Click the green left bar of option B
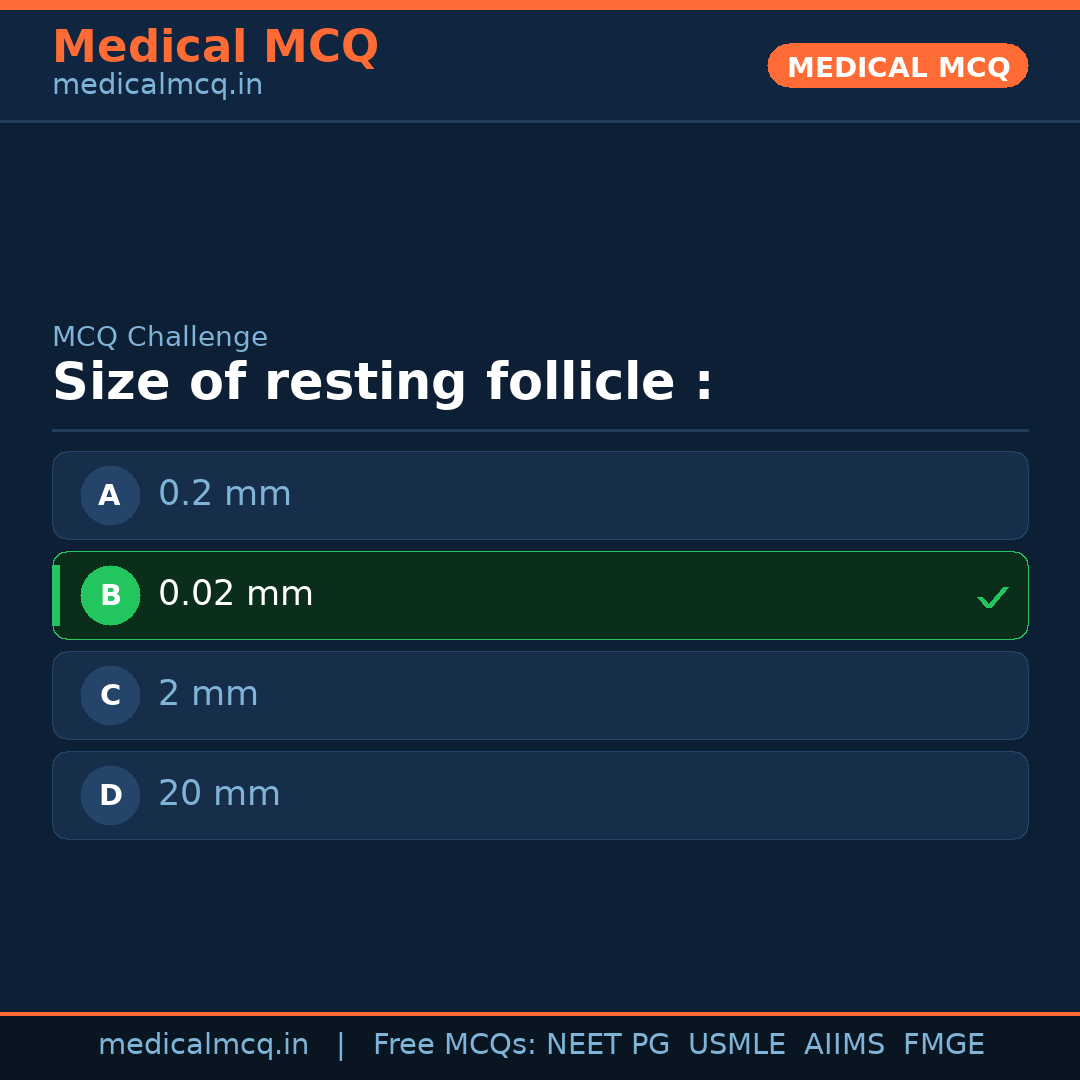The height and width of the screenshot is (1080, 1080). click(x=56, y=595)
